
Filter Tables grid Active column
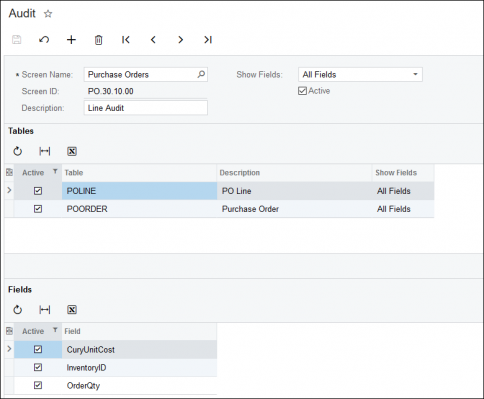pyautogui.click(x=55, y=171)
